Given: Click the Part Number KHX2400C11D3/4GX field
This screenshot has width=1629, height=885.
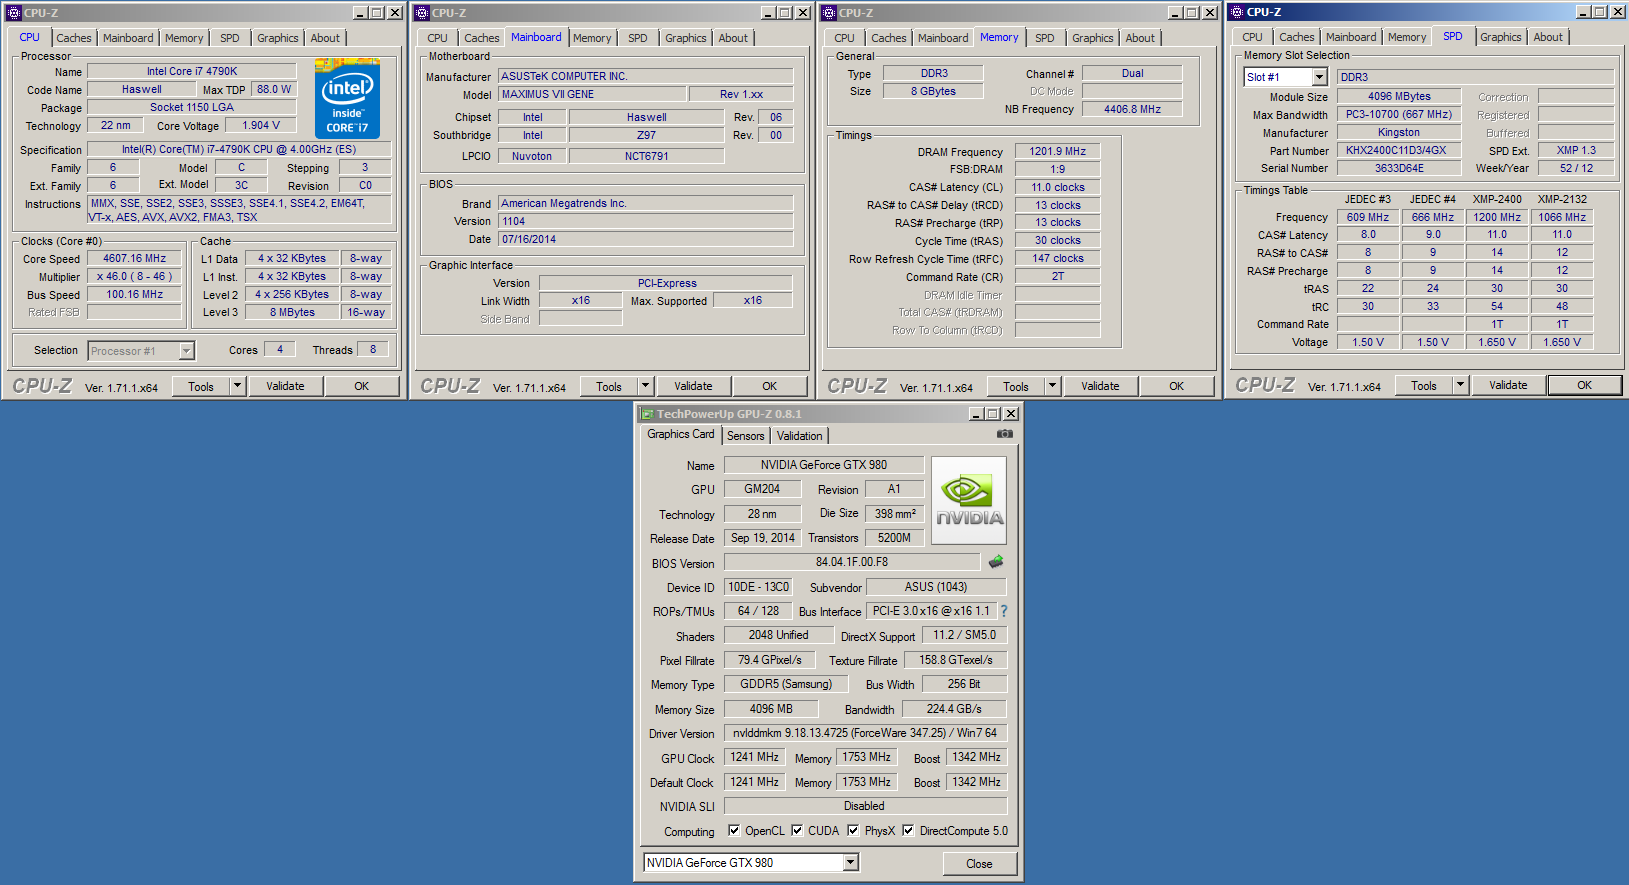Looking at the screenshot, I should point(1397,150).
